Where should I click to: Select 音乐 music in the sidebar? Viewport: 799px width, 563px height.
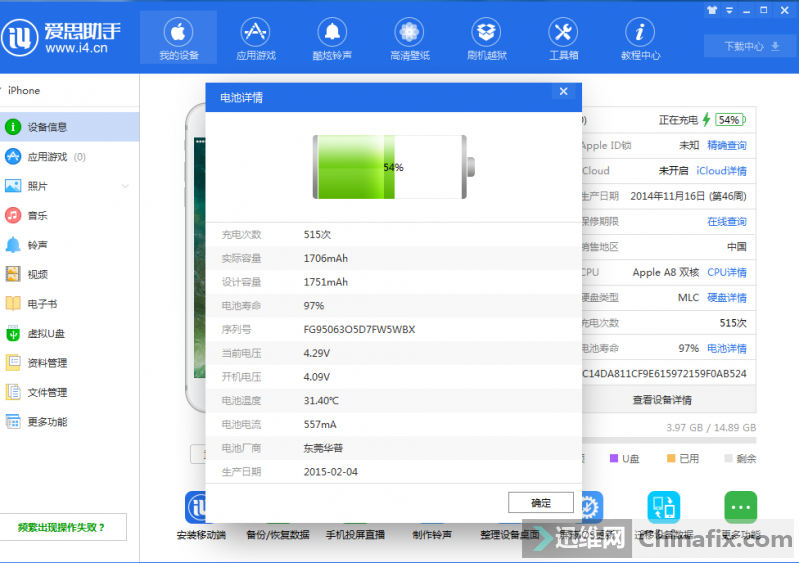[69, 216]
